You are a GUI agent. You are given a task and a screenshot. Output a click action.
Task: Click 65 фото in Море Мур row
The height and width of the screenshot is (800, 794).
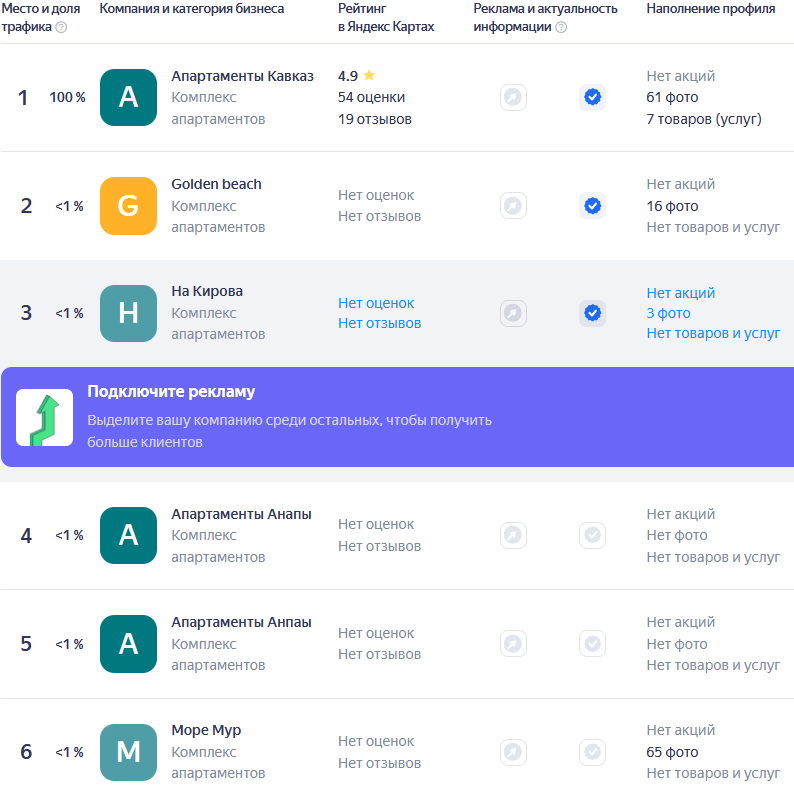coord(672,752)
